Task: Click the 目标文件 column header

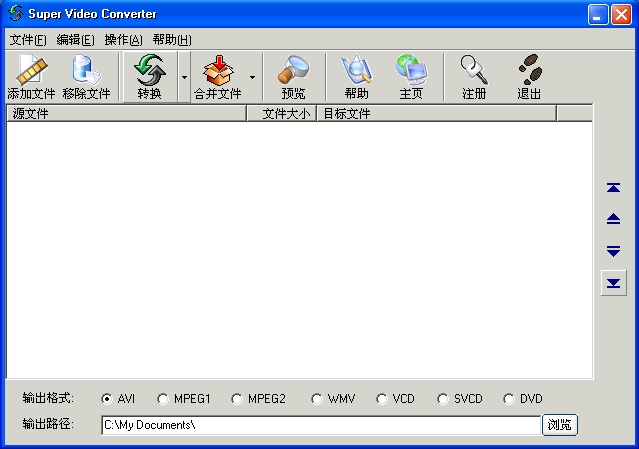Action: [436, 113]
